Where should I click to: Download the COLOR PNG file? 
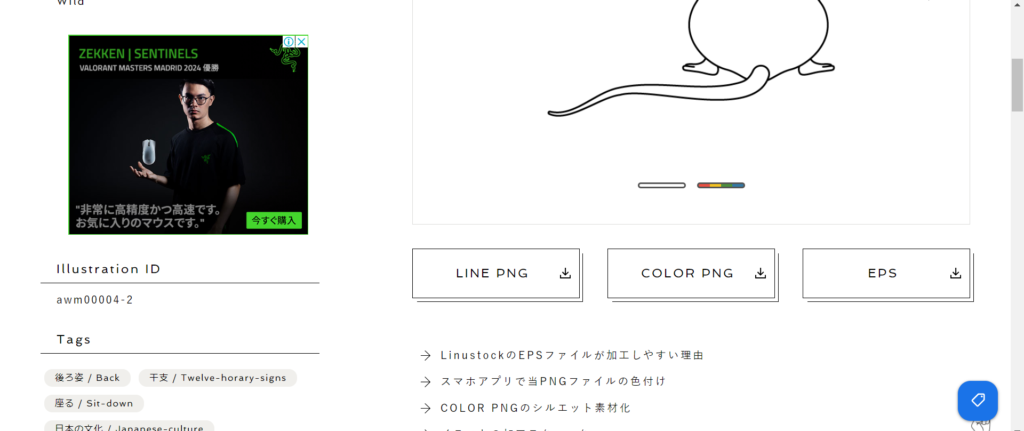click(691, 273)
